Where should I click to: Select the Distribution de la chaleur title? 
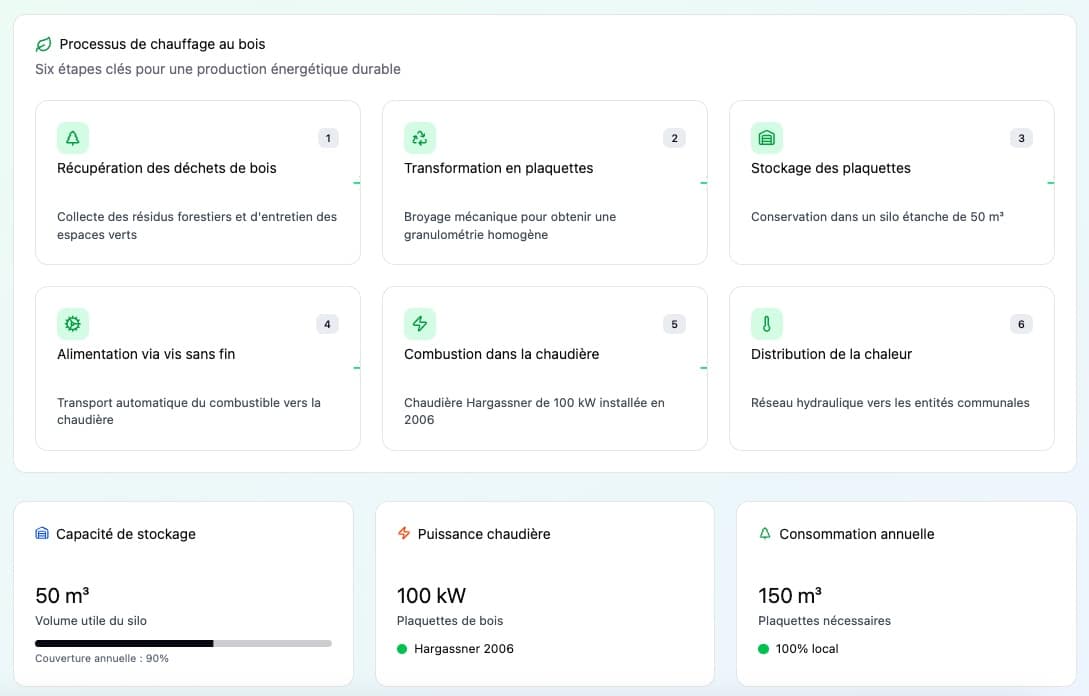point(831,354)
